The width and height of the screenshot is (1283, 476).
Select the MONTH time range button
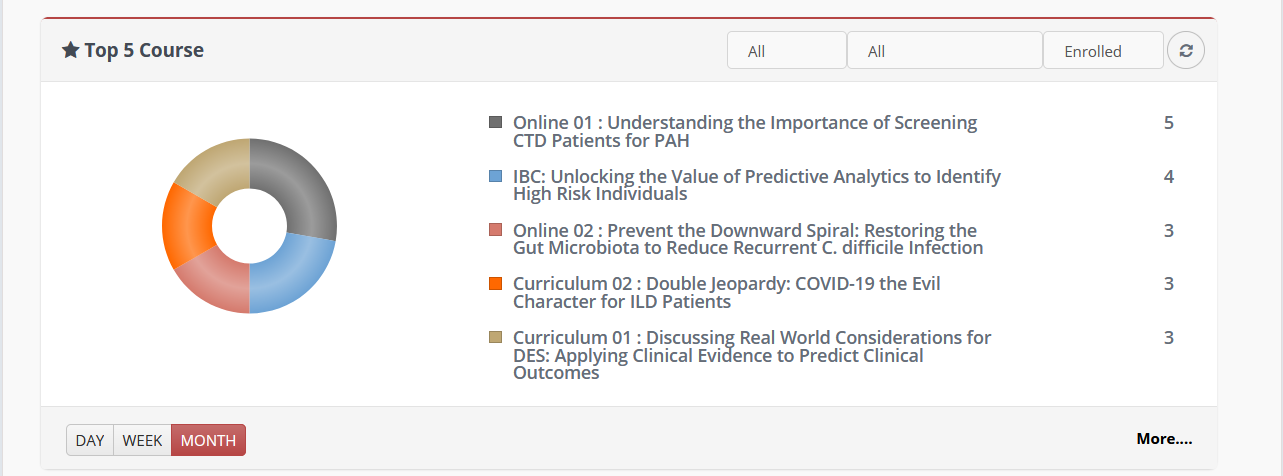click(208, 440)
